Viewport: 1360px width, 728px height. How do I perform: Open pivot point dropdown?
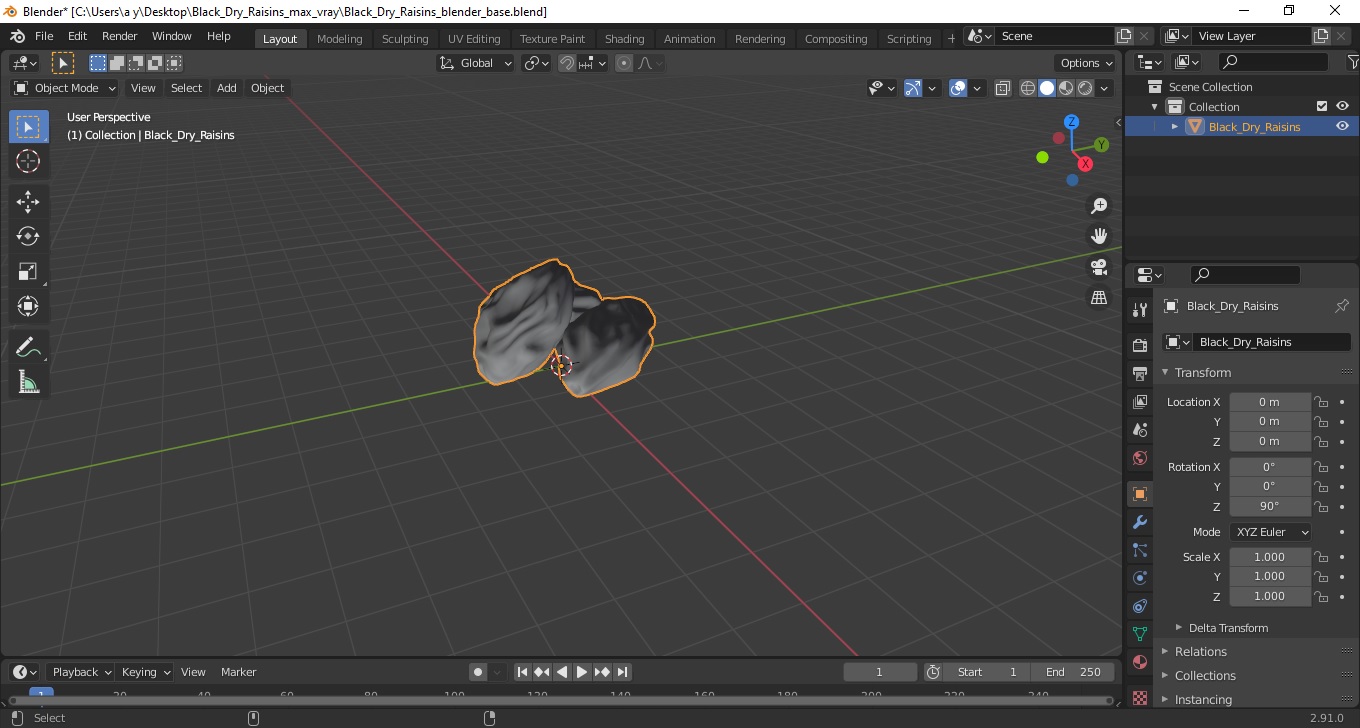coord(537,63)
